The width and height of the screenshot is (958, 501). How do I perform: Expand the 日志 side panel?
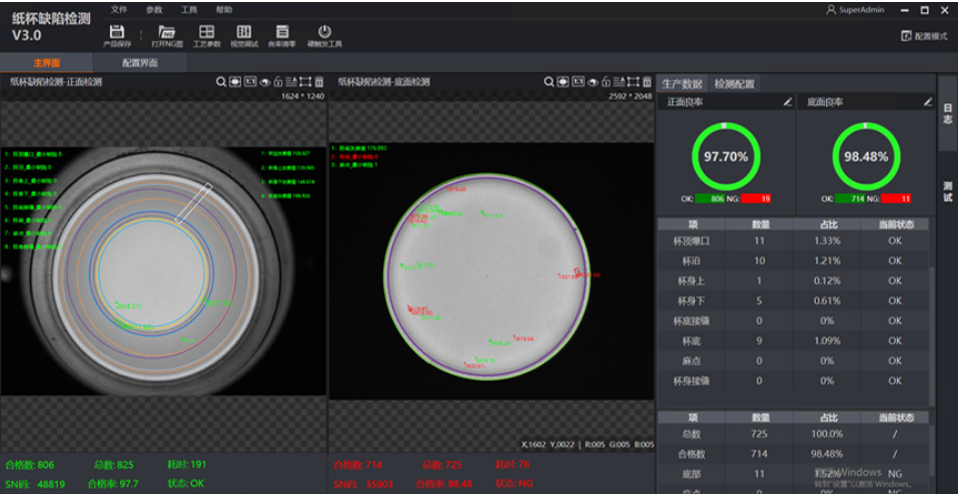click(x=947, y=113)
